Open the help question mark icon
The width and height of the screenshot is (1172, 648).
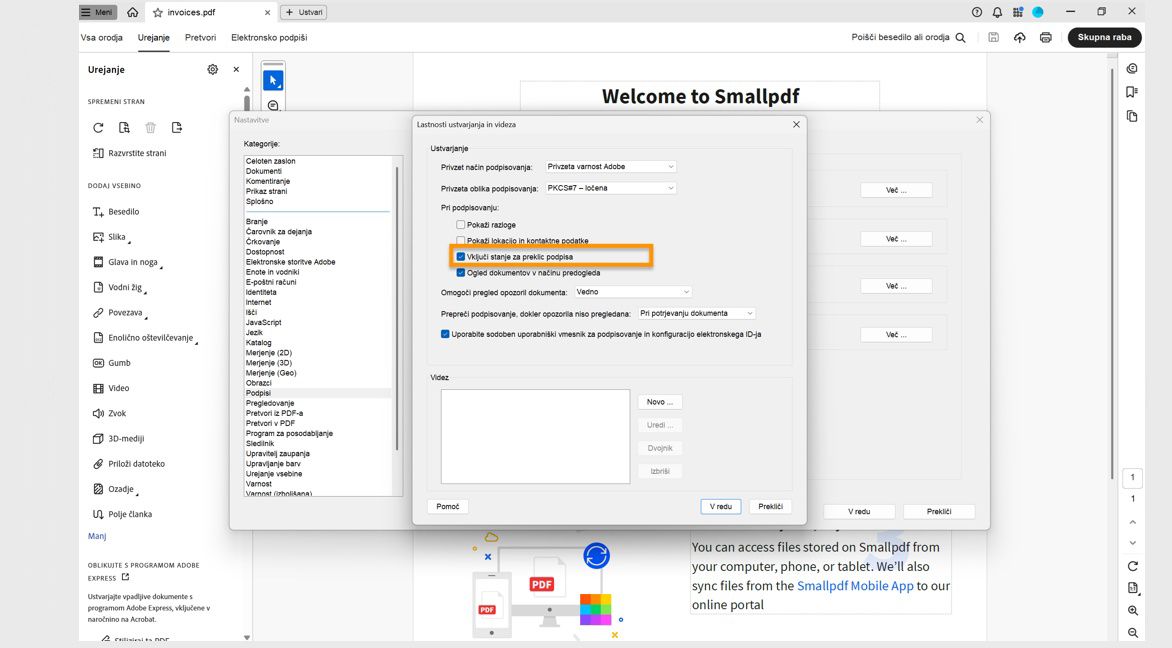pyautogui.click(x=977, y=12)
